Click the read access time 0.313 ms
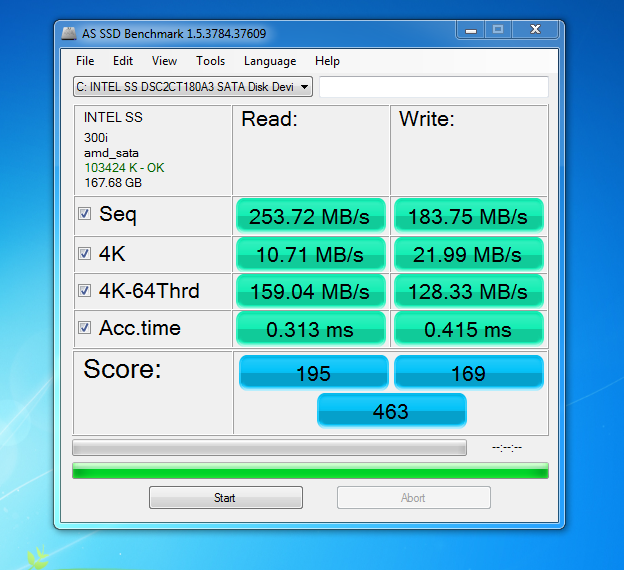 (310, 329)
